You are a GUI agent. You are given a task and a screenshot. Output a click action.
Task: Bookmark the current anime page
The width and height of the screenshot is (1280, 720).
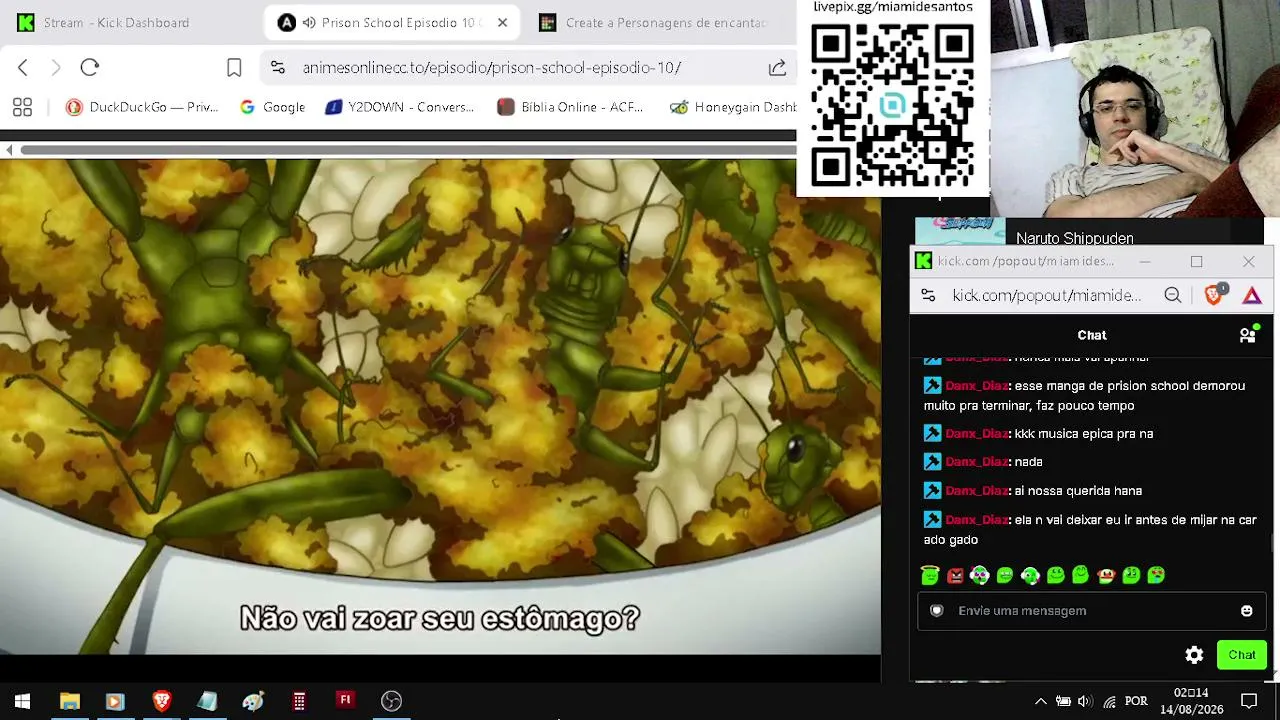[234, 67]
